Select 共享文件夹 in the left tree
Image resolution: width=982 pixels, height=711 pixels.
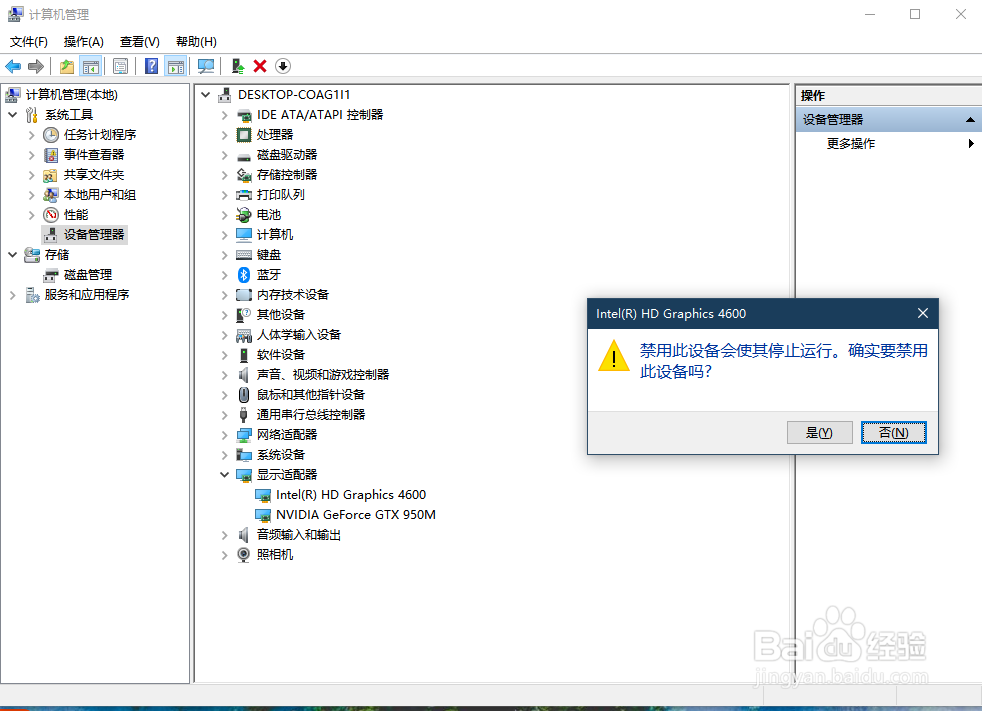[94, 175]
